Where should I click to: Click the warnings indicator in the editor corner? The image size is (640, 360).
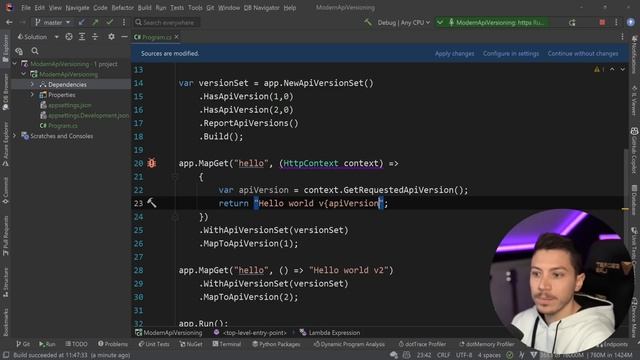pos(599,69)
